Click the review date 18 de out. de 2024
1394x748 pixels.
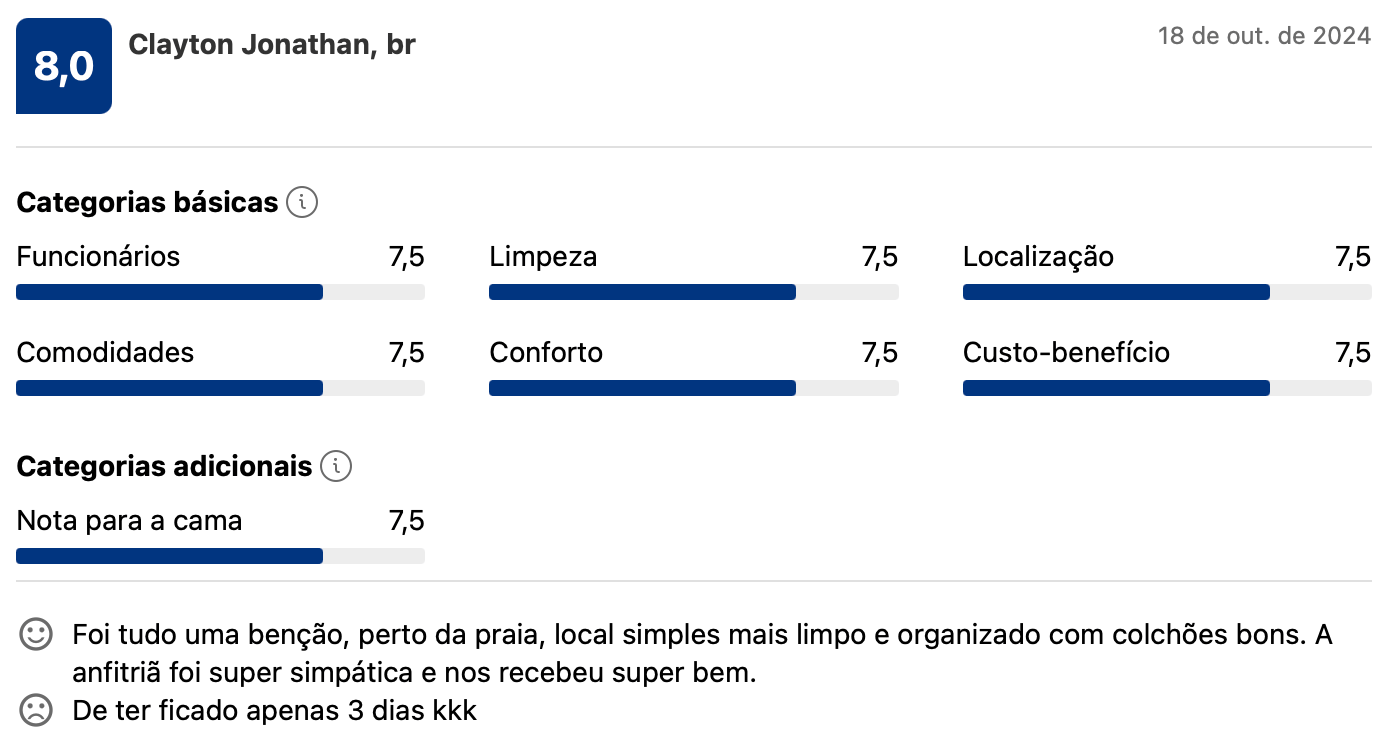tap(1264, 37)
